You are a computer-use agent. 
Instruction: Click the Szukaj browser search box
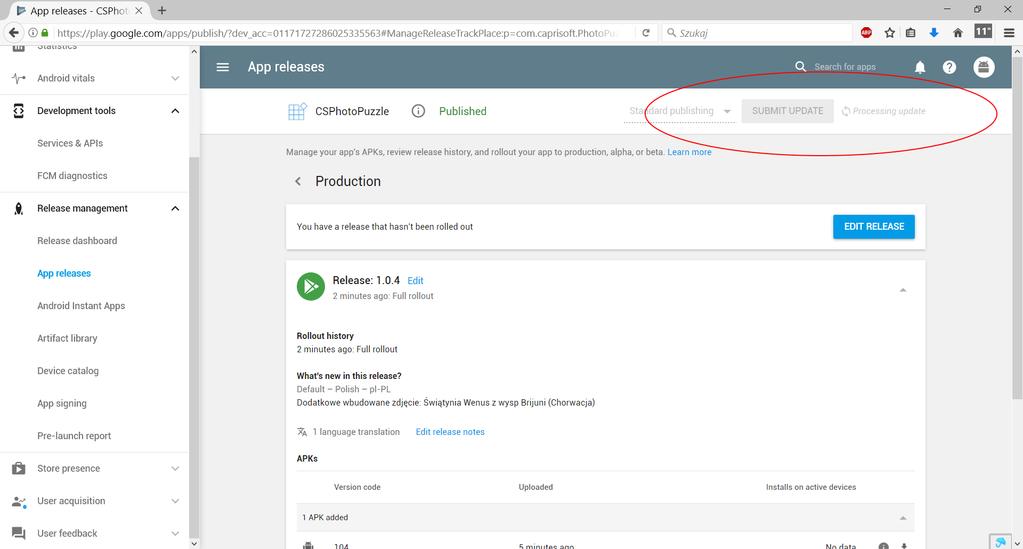pos(757,33)
